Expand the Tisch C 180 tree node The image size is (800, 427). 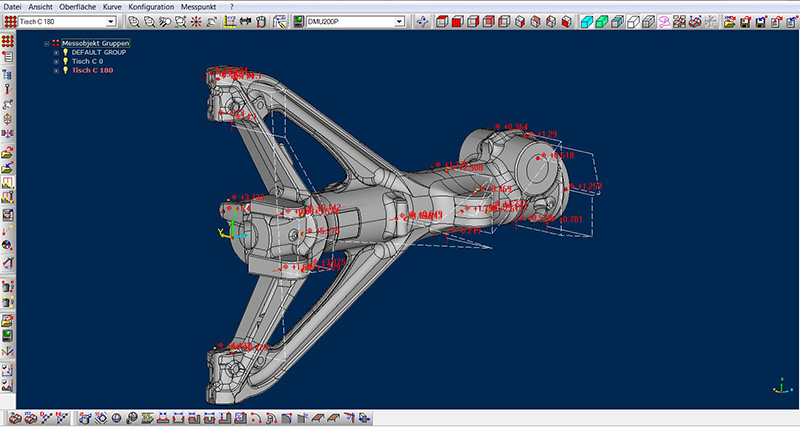(x=56, y=71)
